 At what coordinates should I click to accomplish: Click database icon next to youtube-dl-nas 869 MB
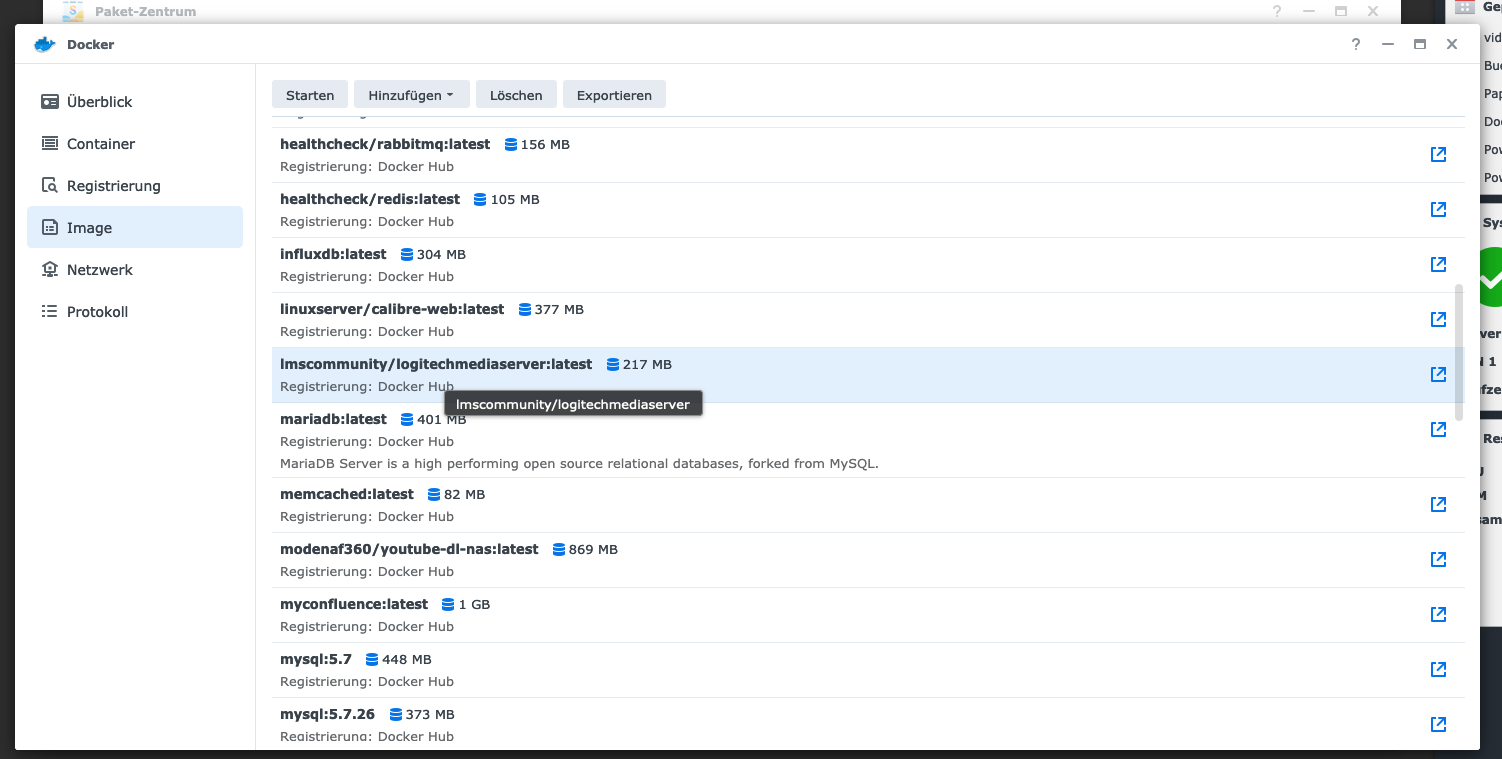[559, 549]
